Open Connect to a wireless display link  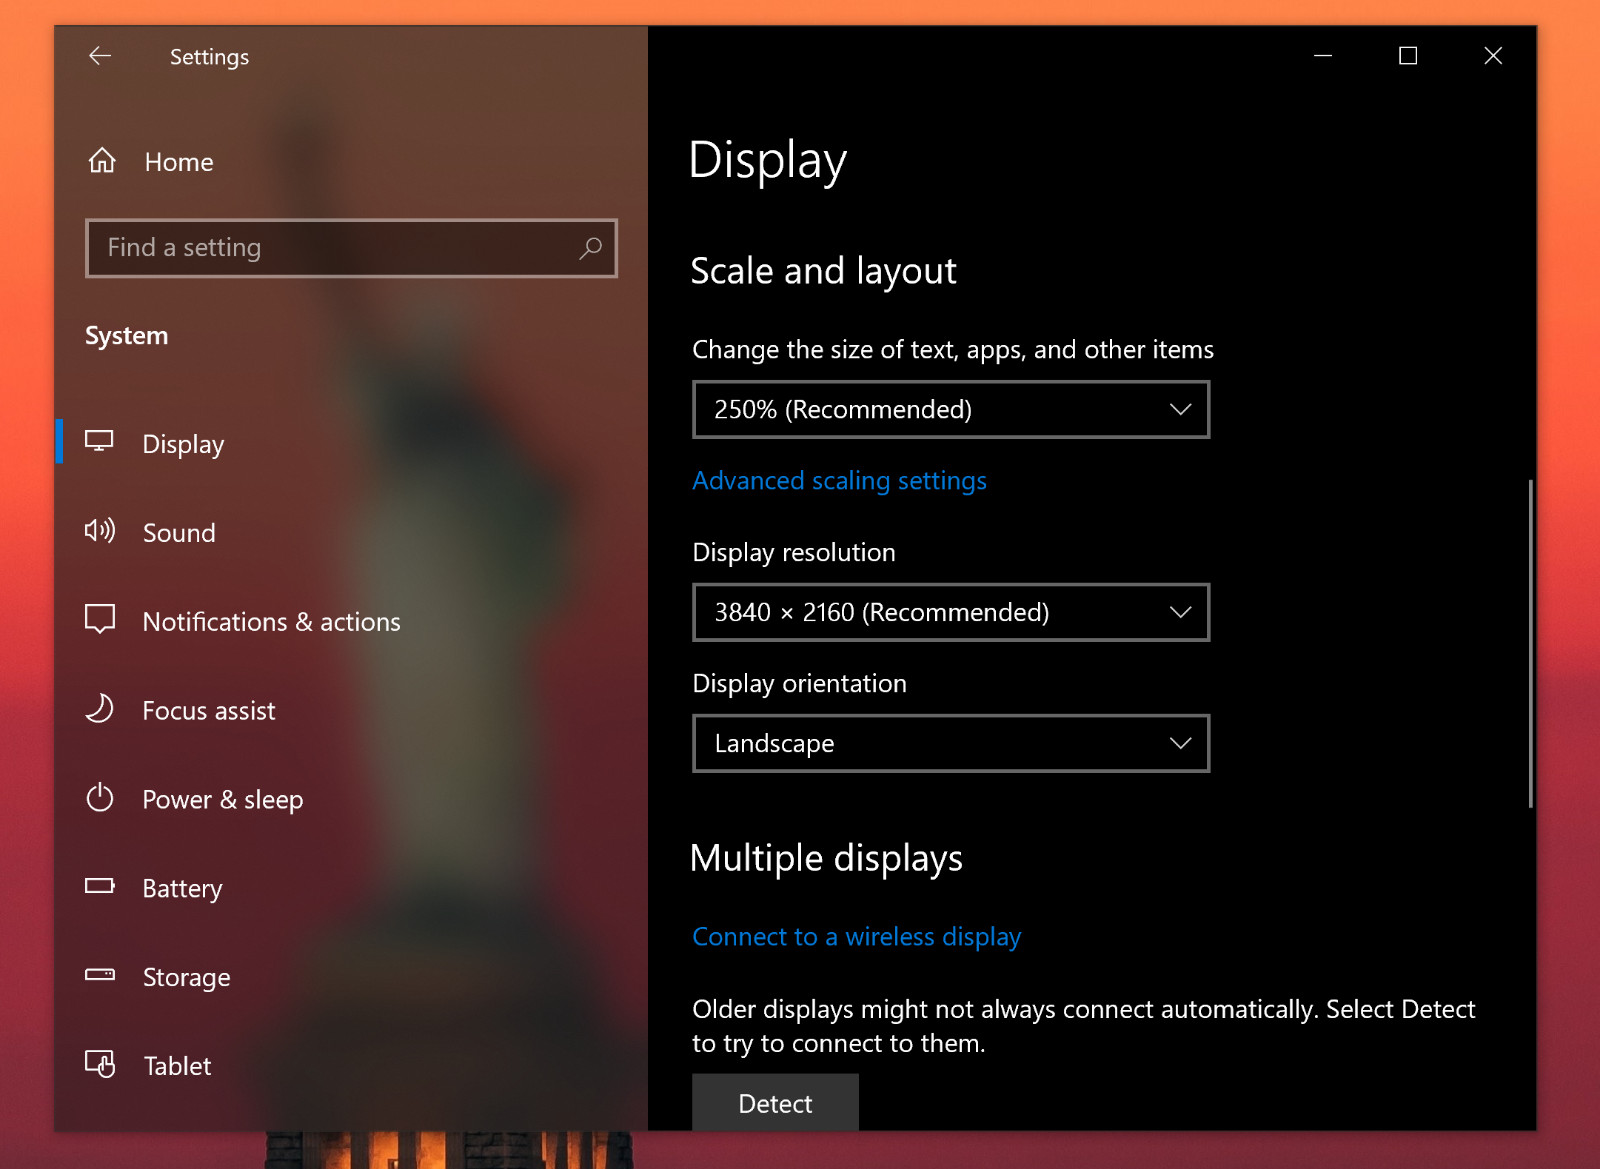pos(857,937)
